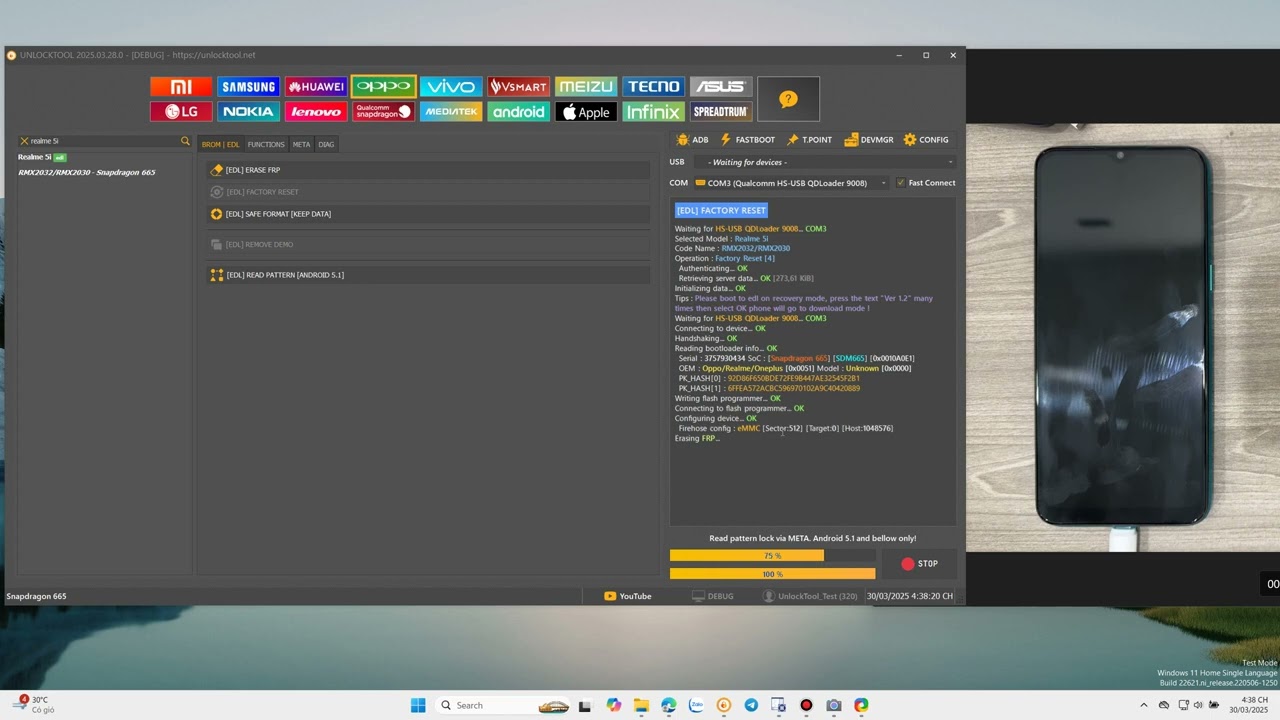
Task: Select the Vivo brand logo
Action: tap(451, 87)
